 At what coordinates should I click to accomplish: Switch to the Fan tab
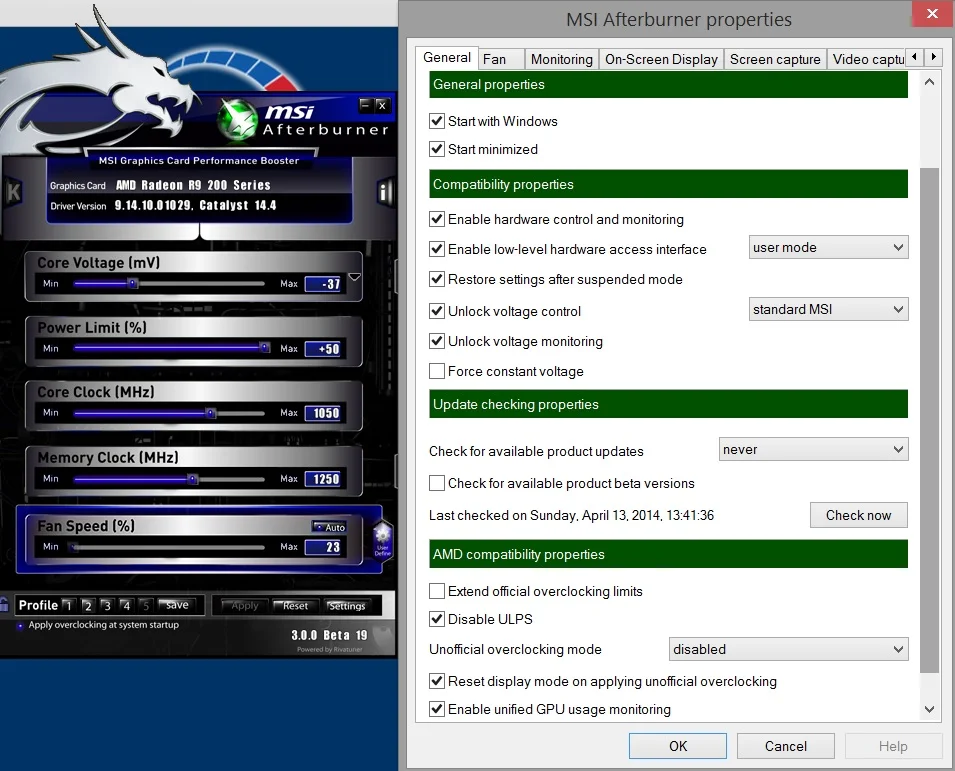pos(501,59)
